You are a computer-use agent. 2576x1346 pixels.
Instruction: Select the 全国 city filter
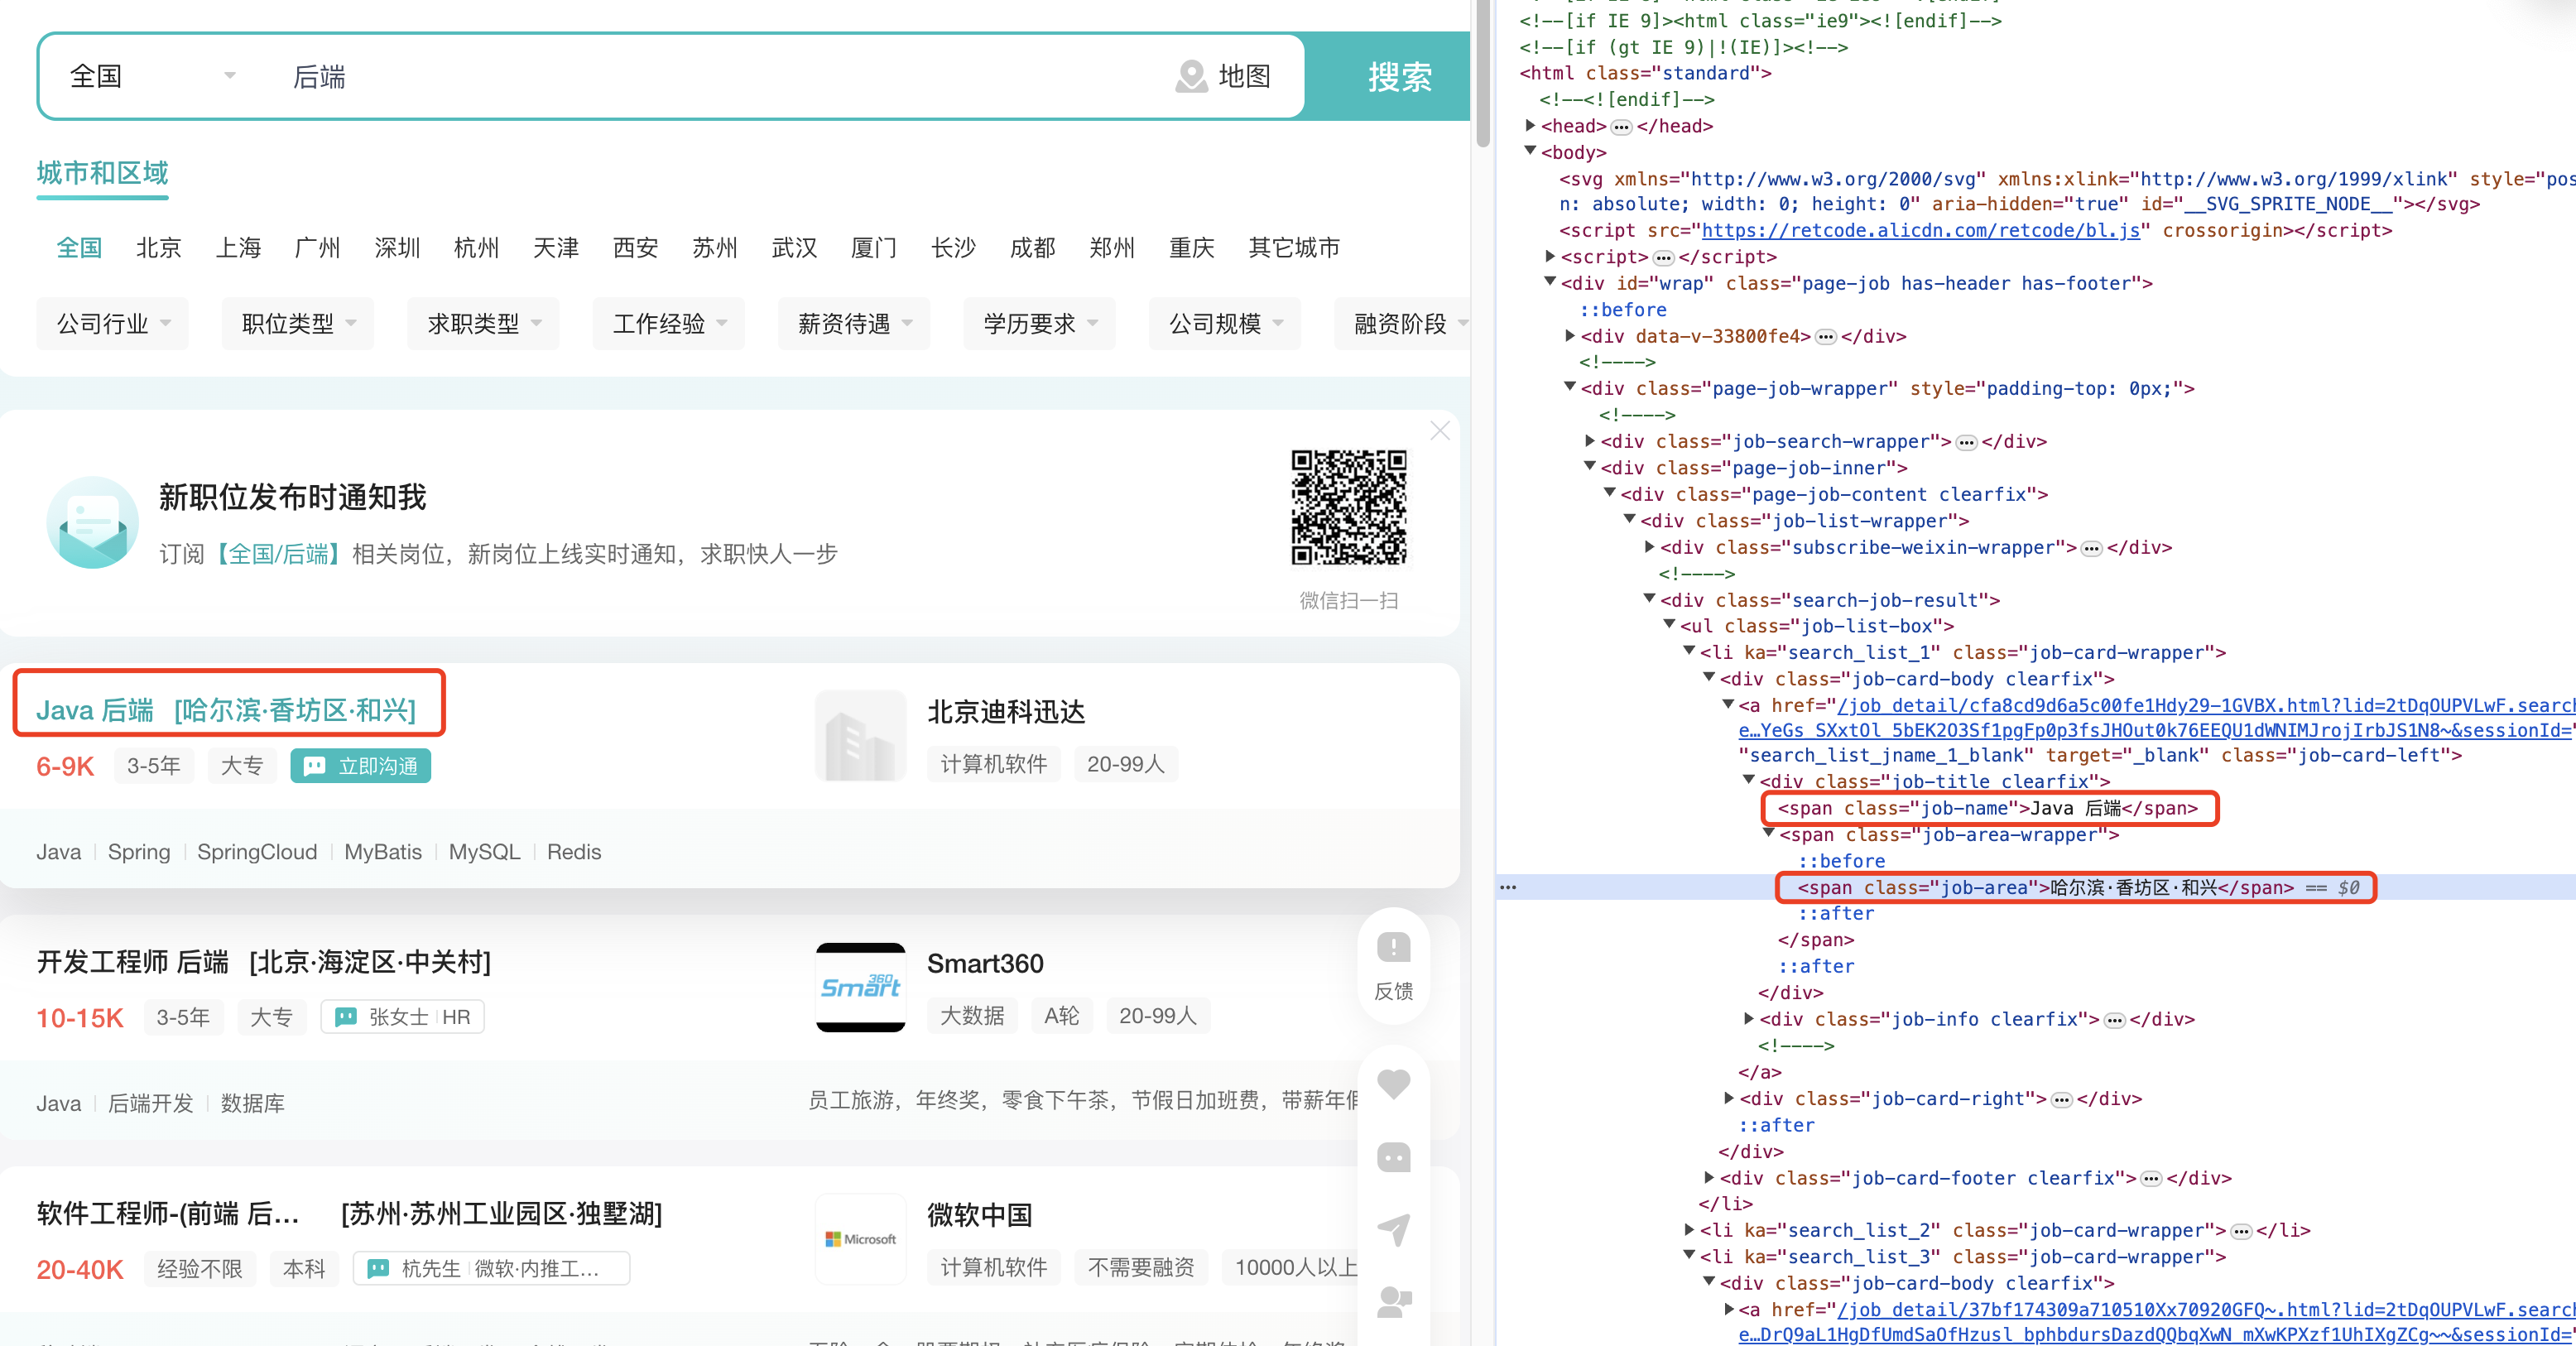pos(79,247)
